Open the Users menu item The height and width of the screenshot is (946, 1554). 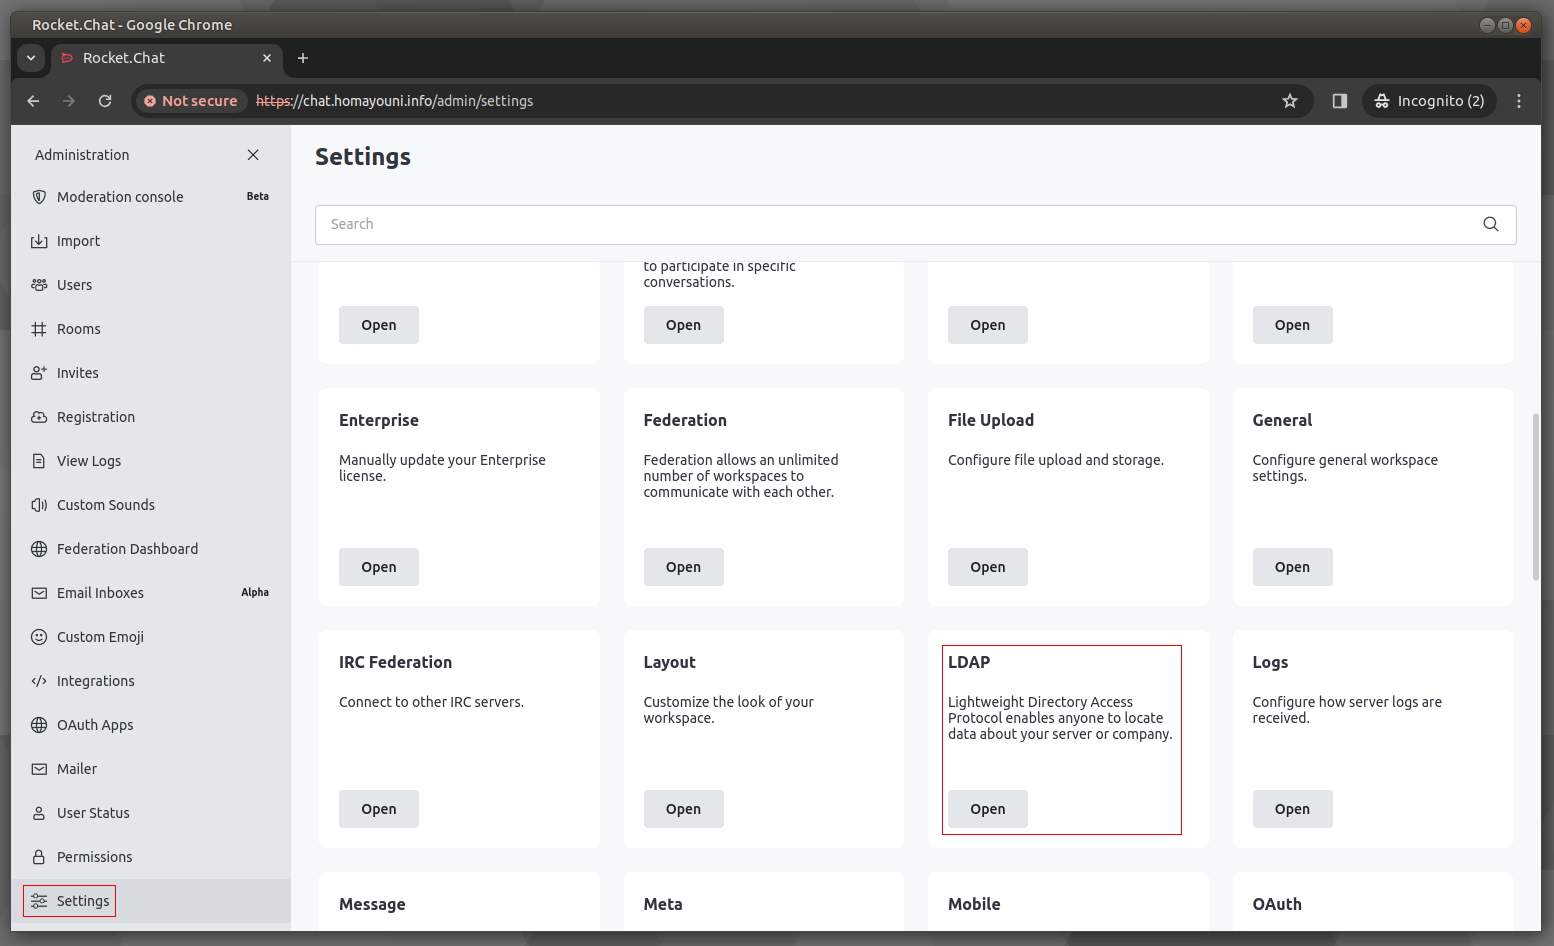click(151, 285)
